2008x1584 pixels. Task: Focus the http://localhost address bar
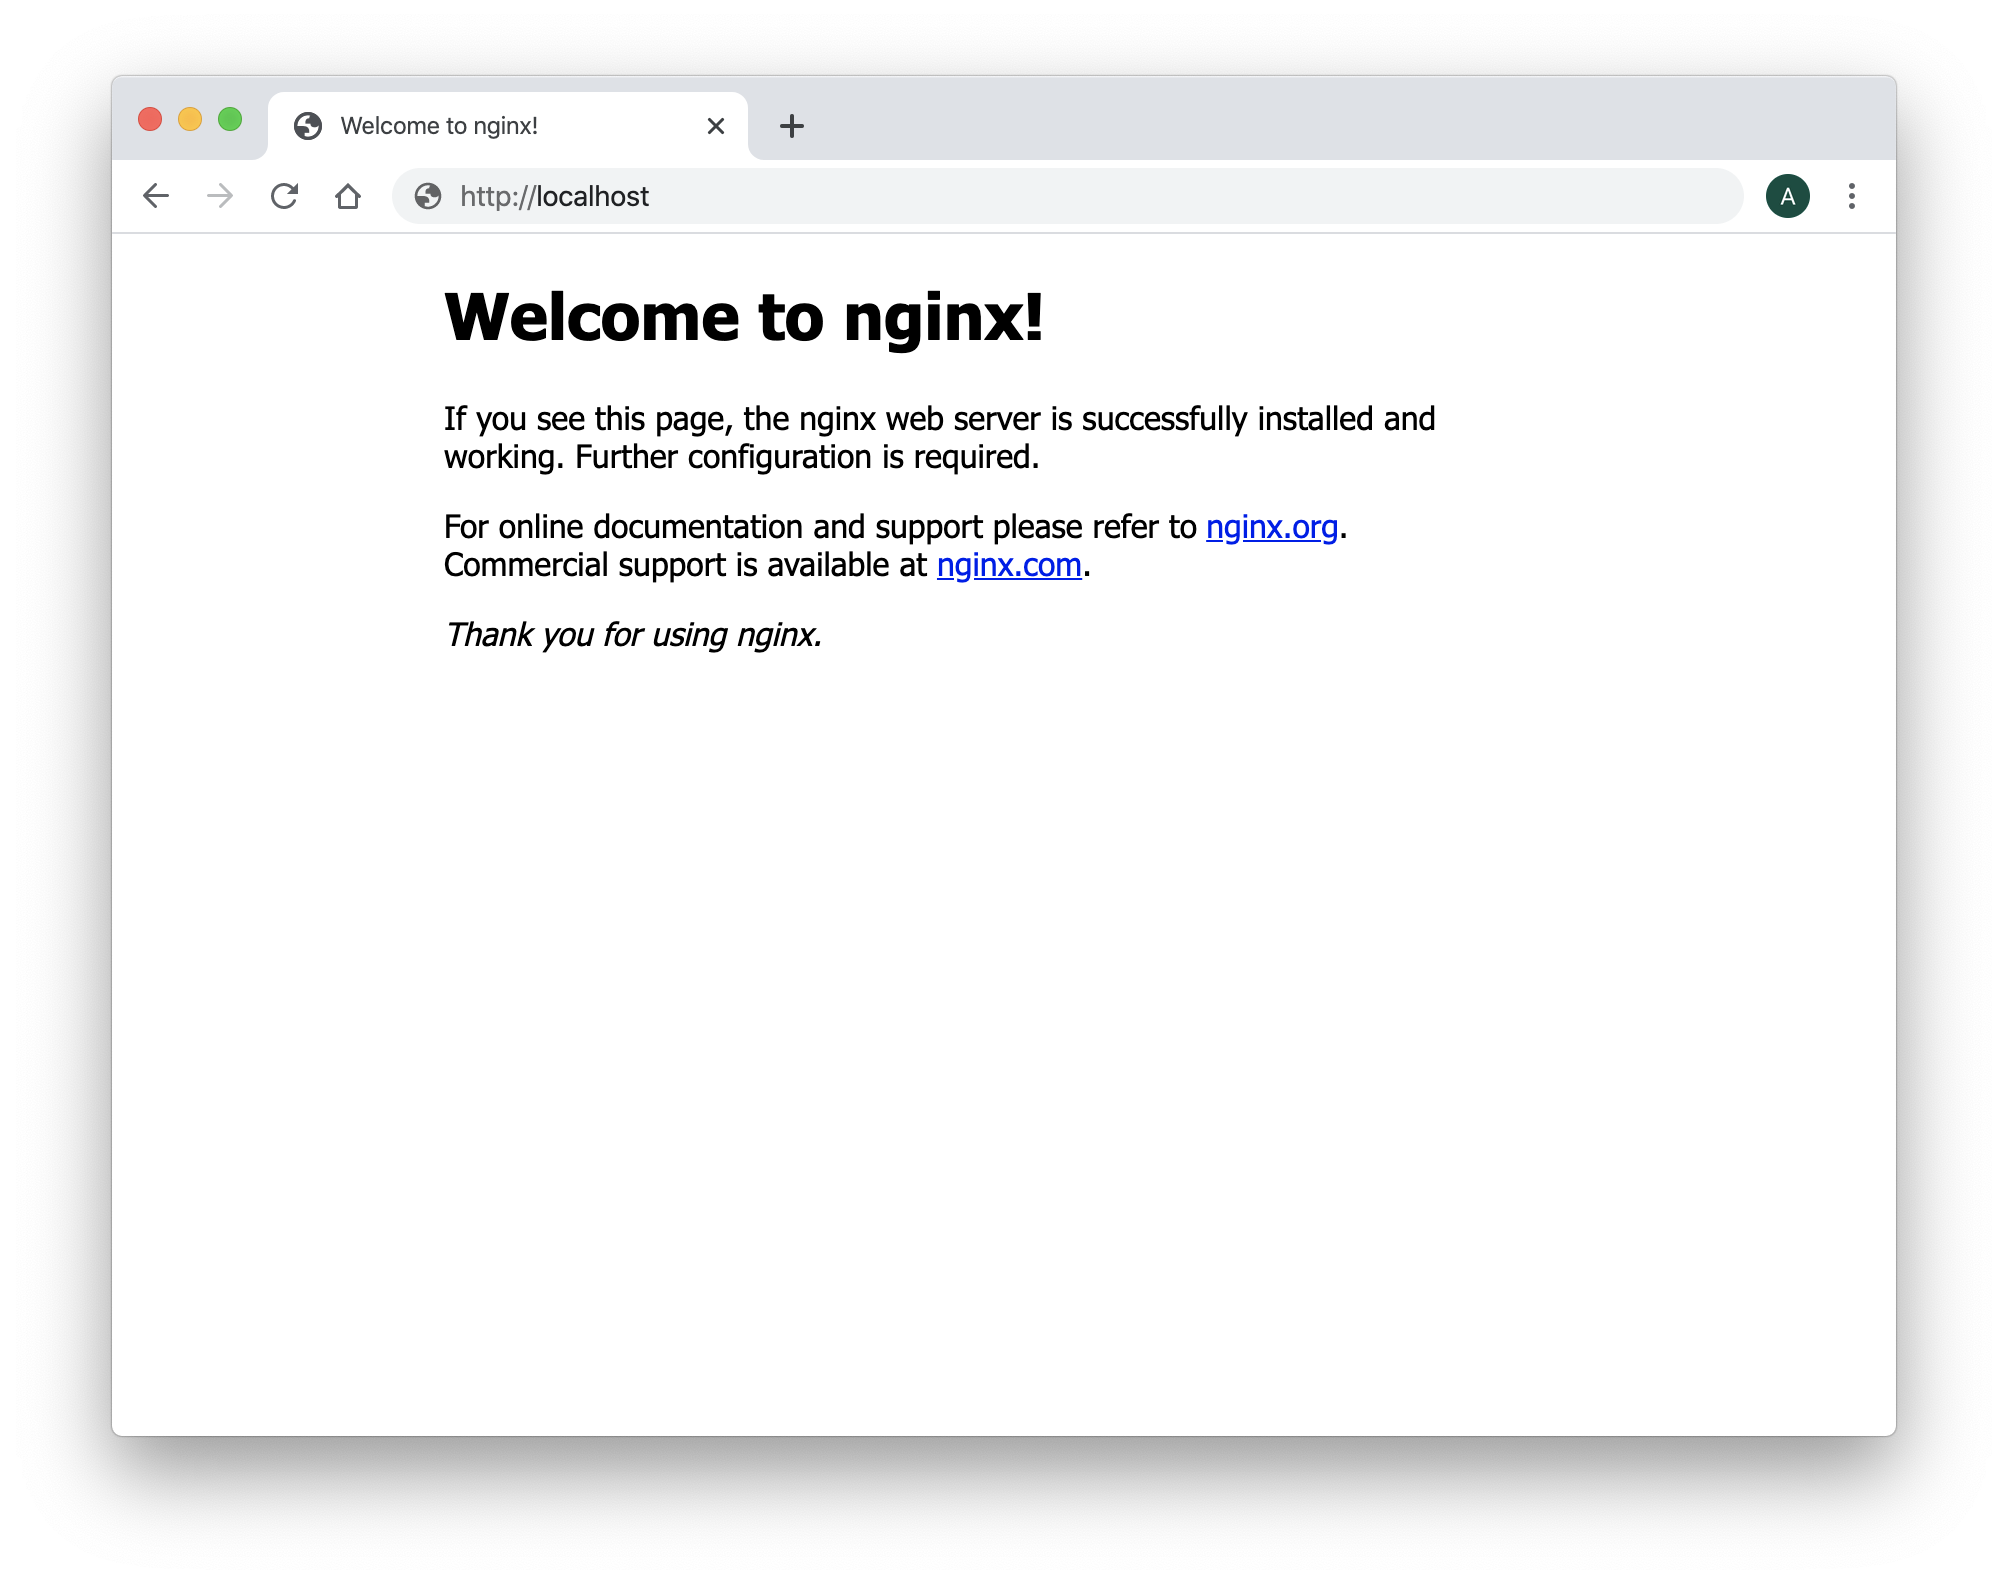1068,196
